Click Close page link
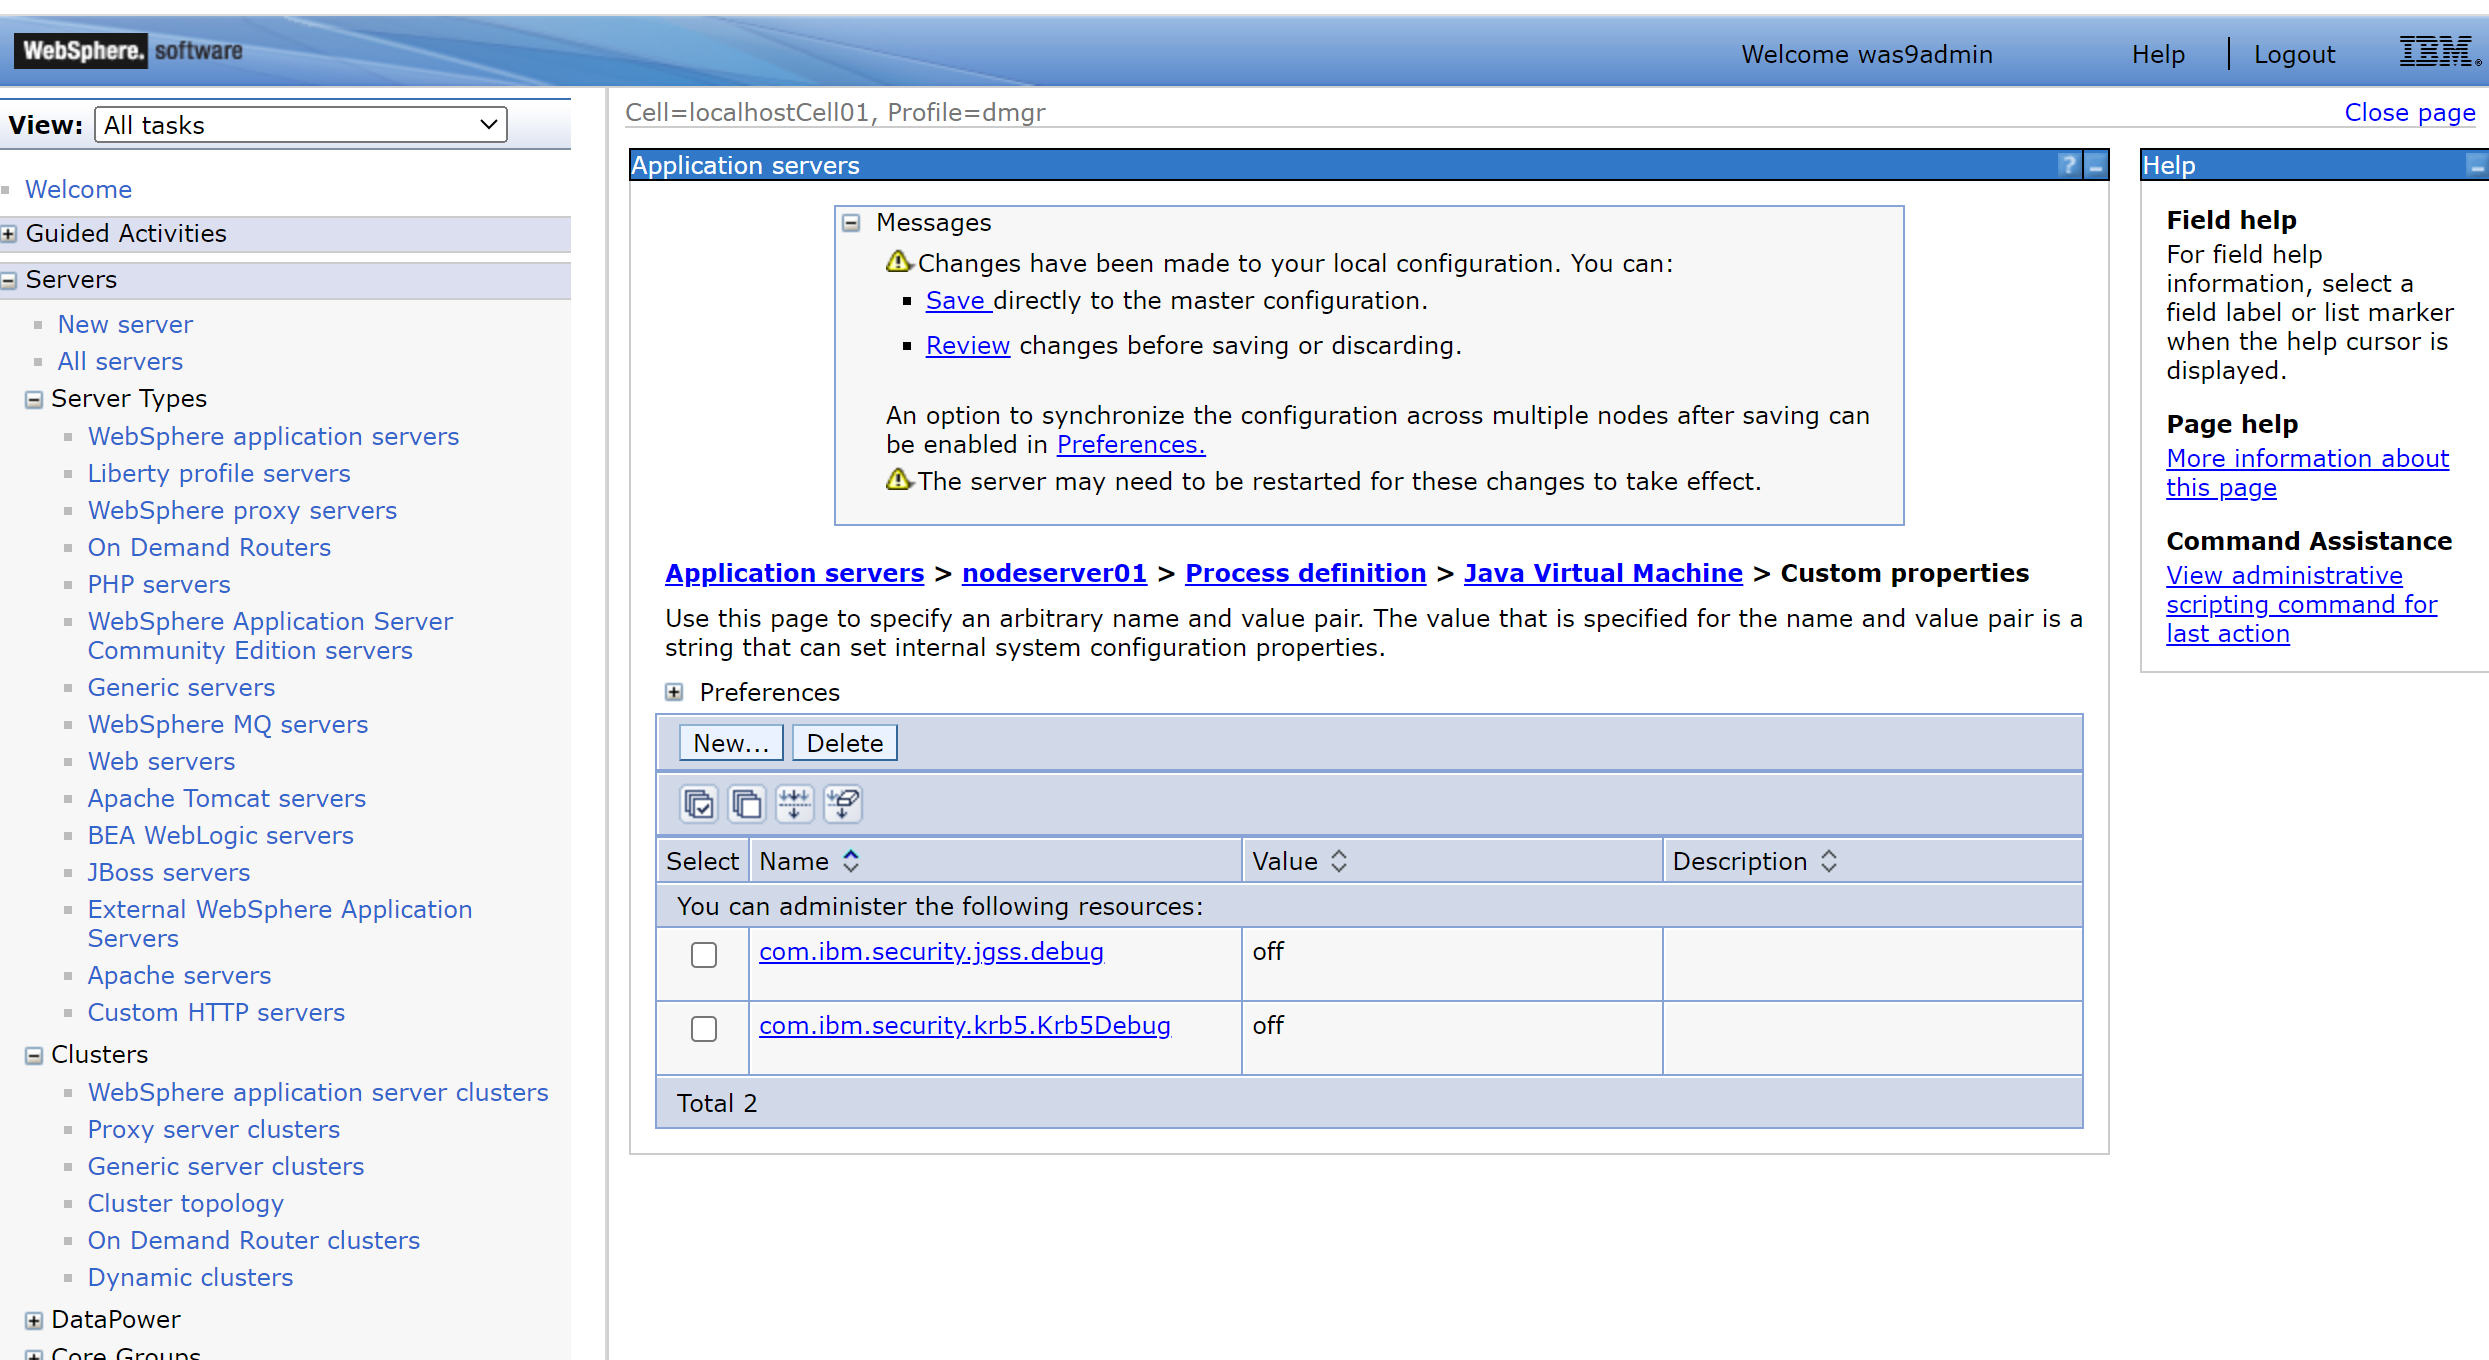 coord(2410,112)
